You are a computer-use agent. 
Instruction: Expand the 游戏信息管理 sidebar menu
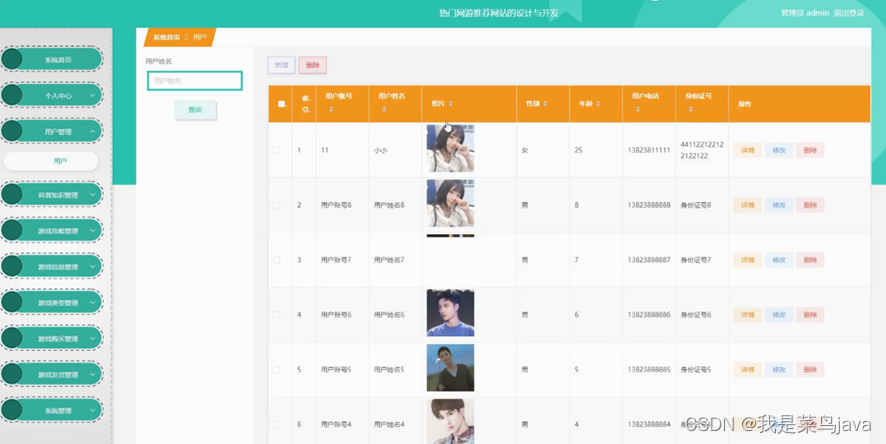[x=52, y=267]
